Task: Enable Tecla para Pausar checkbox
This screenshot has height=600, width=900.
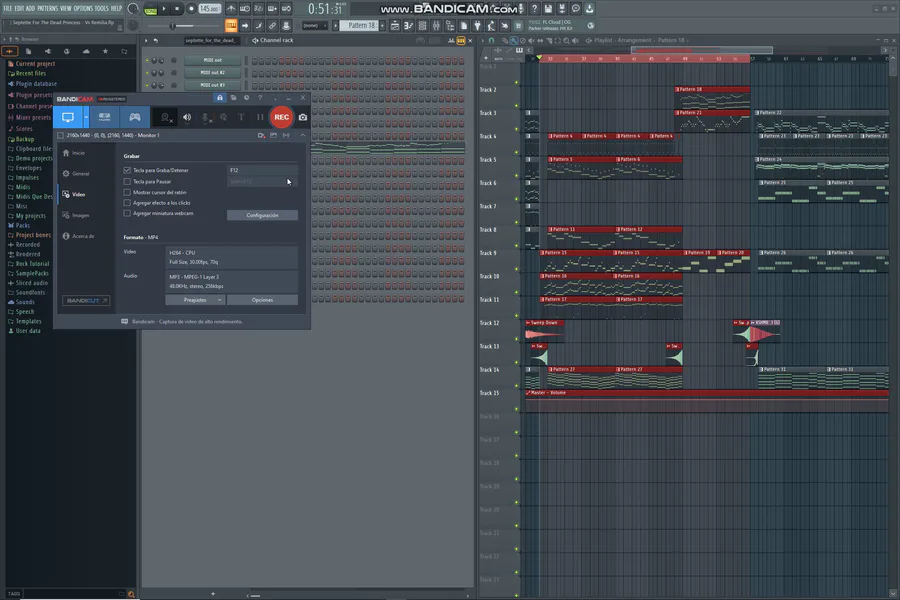Action: coord(127,181)
